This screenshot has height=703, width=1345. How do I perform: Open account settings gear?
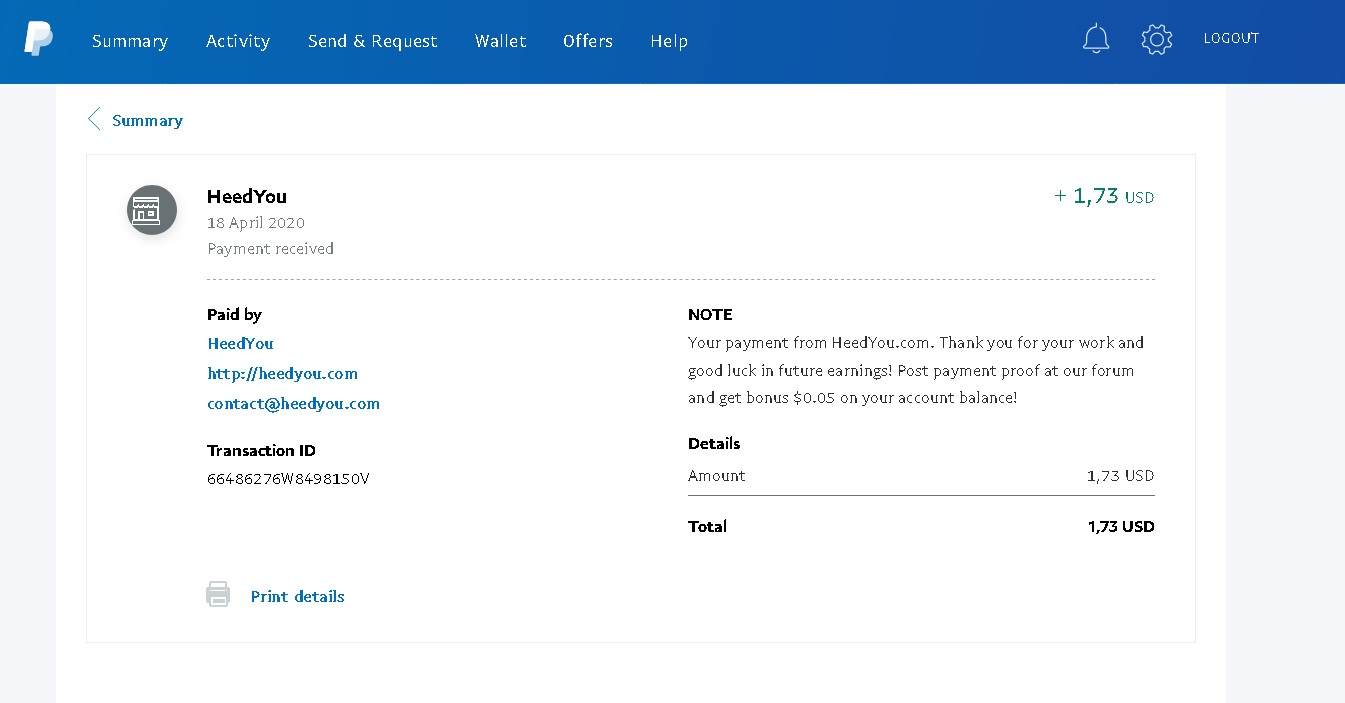tap(1156, 39)
